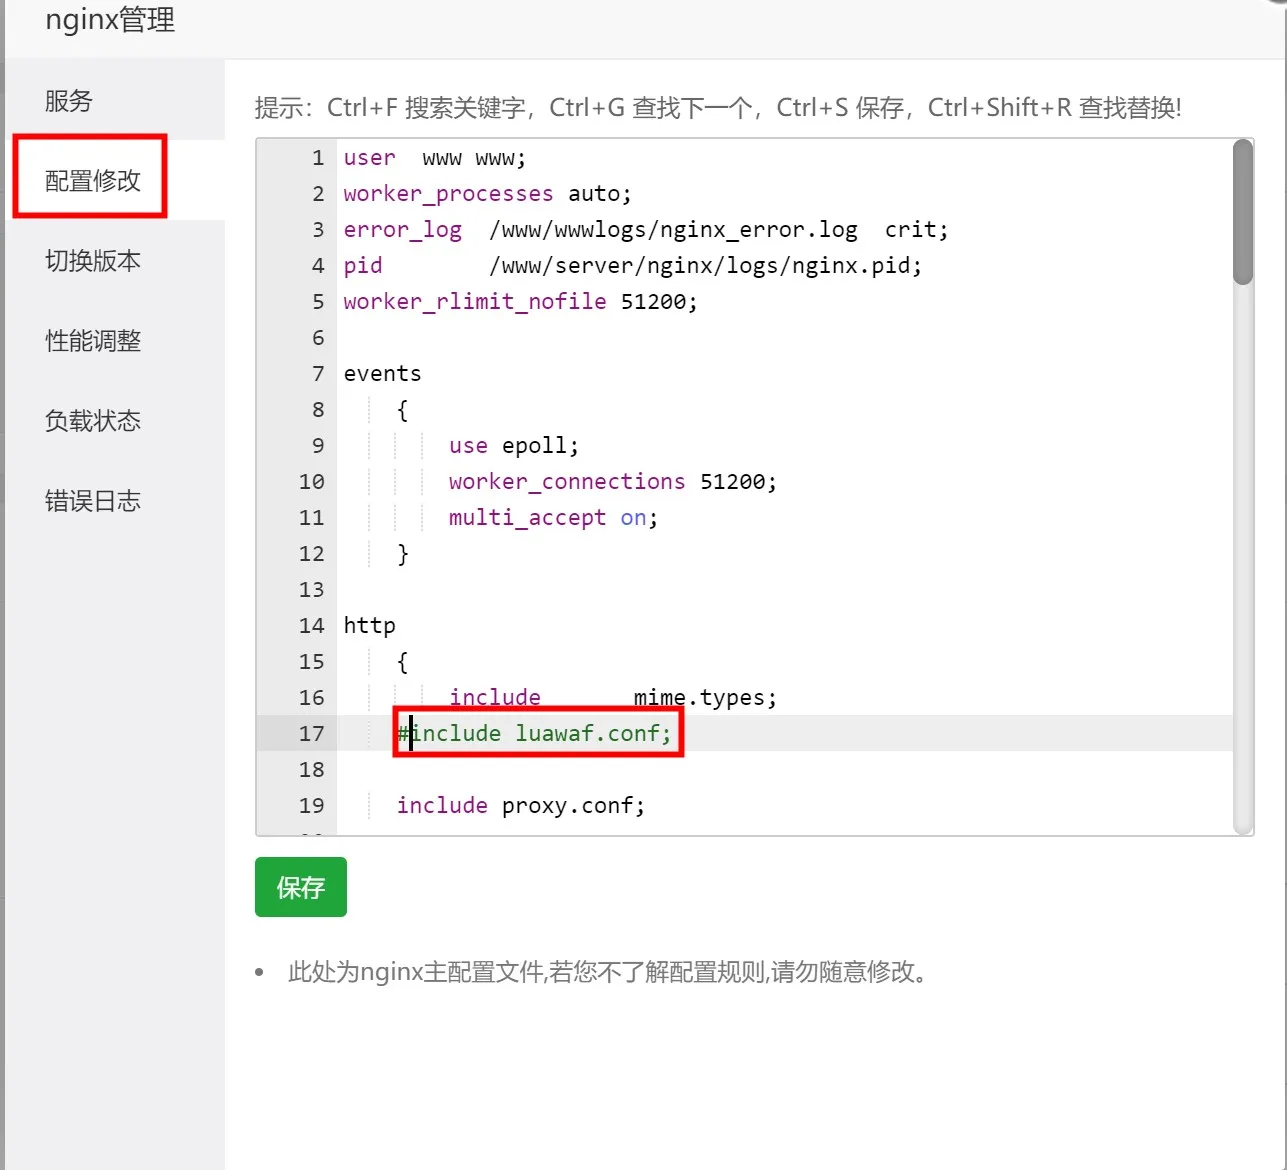Click the 'multi_accept on;' line
1287x1170 pixels.
pyautogui.click(x=554, y=518)
